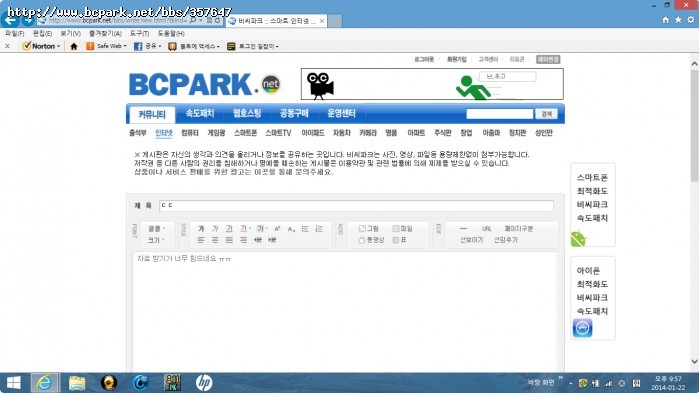Attach a file using 파일
This screenshot has width=700, height=393.
[402, 229]
